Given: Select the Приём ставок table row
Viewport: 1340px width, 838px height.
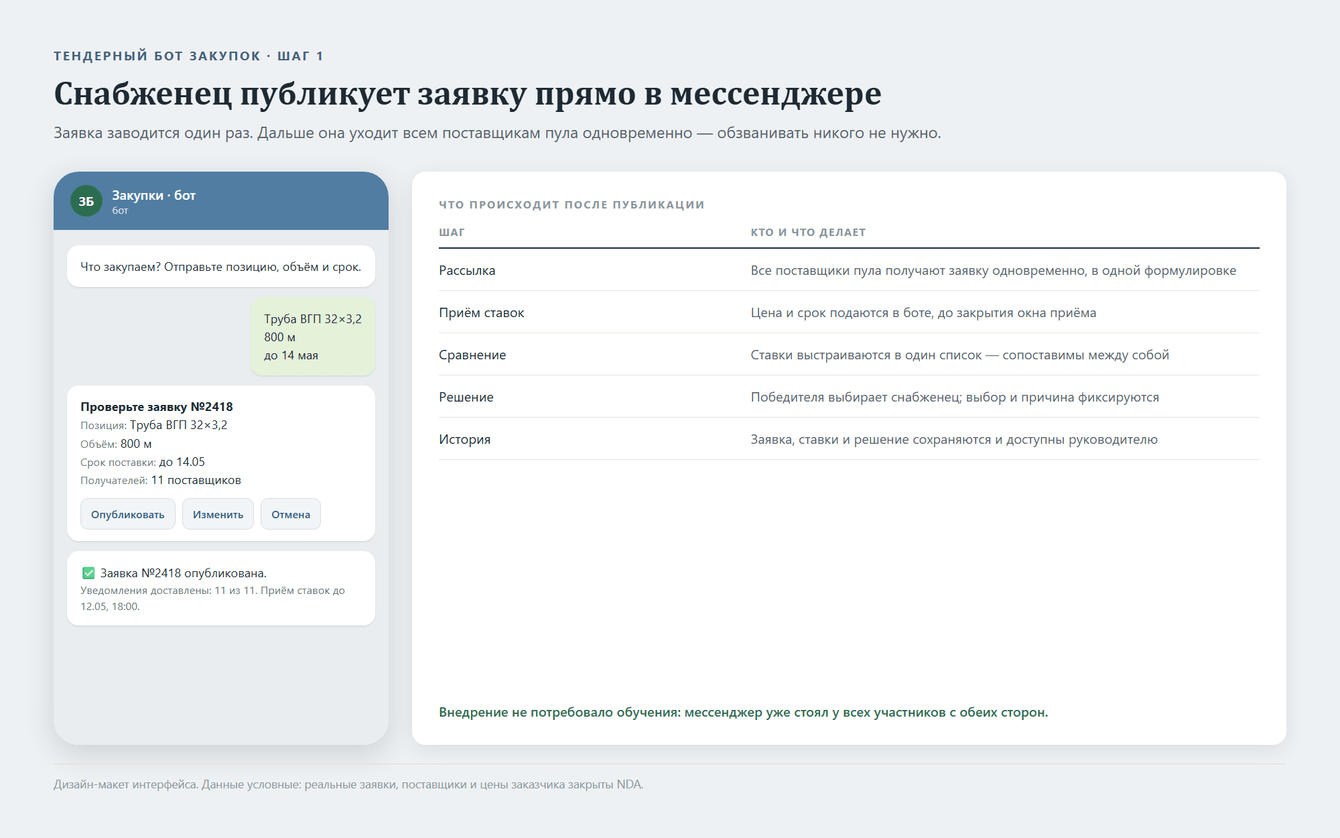Looking at the screenshot, I should pyautogui.click(x=849, y=313).
